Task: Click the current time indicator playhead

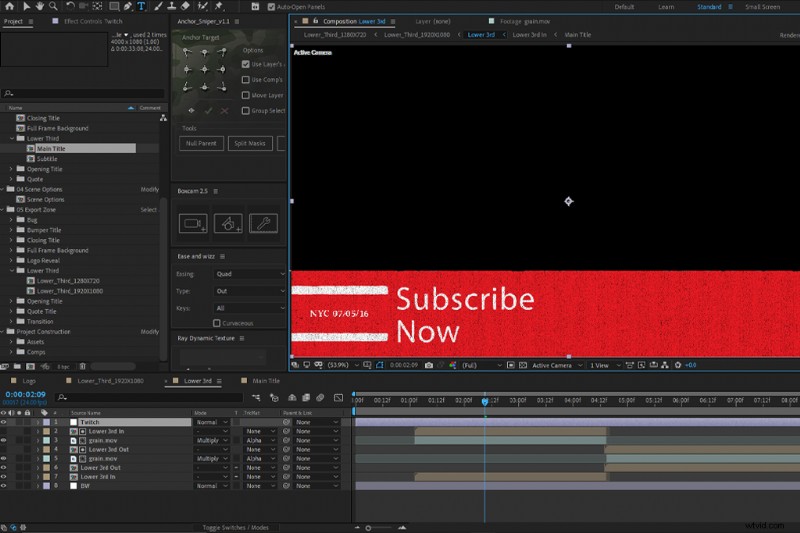Action: coord(485,401)
